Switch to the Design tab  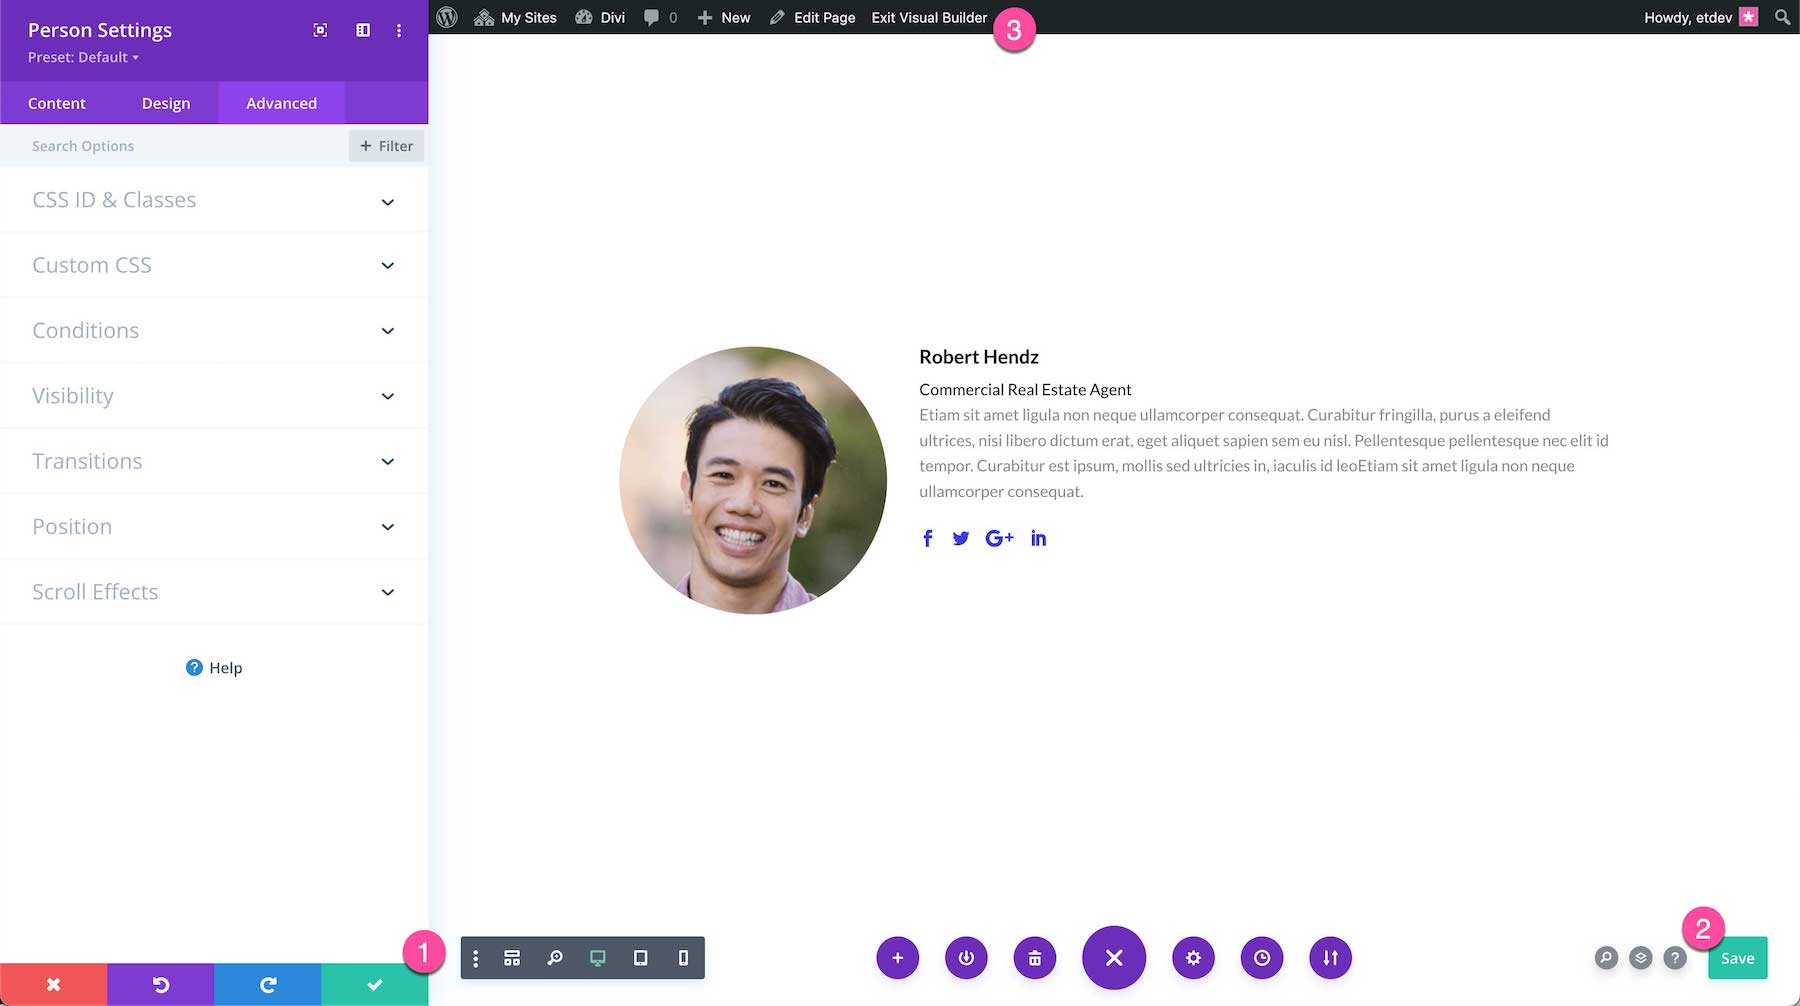pyautogui.click(x=166, y=103)
